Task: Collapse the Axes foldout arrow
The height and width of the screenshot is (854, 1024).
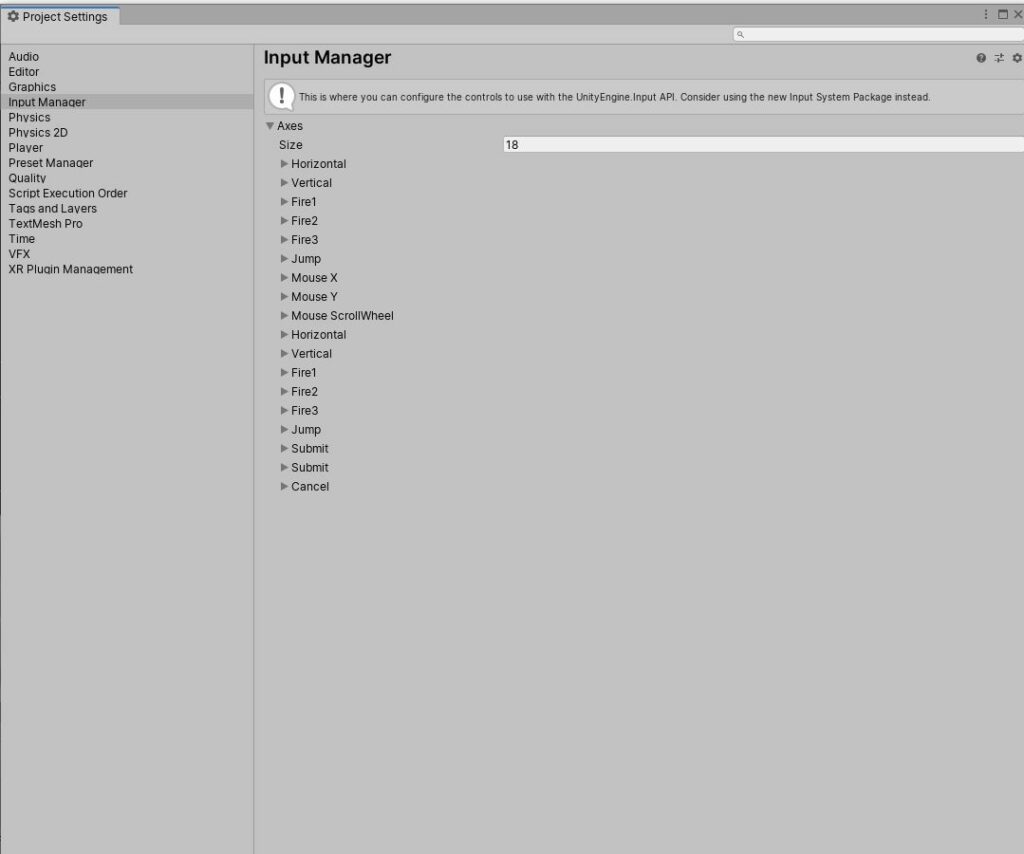Action: [270, 126]
